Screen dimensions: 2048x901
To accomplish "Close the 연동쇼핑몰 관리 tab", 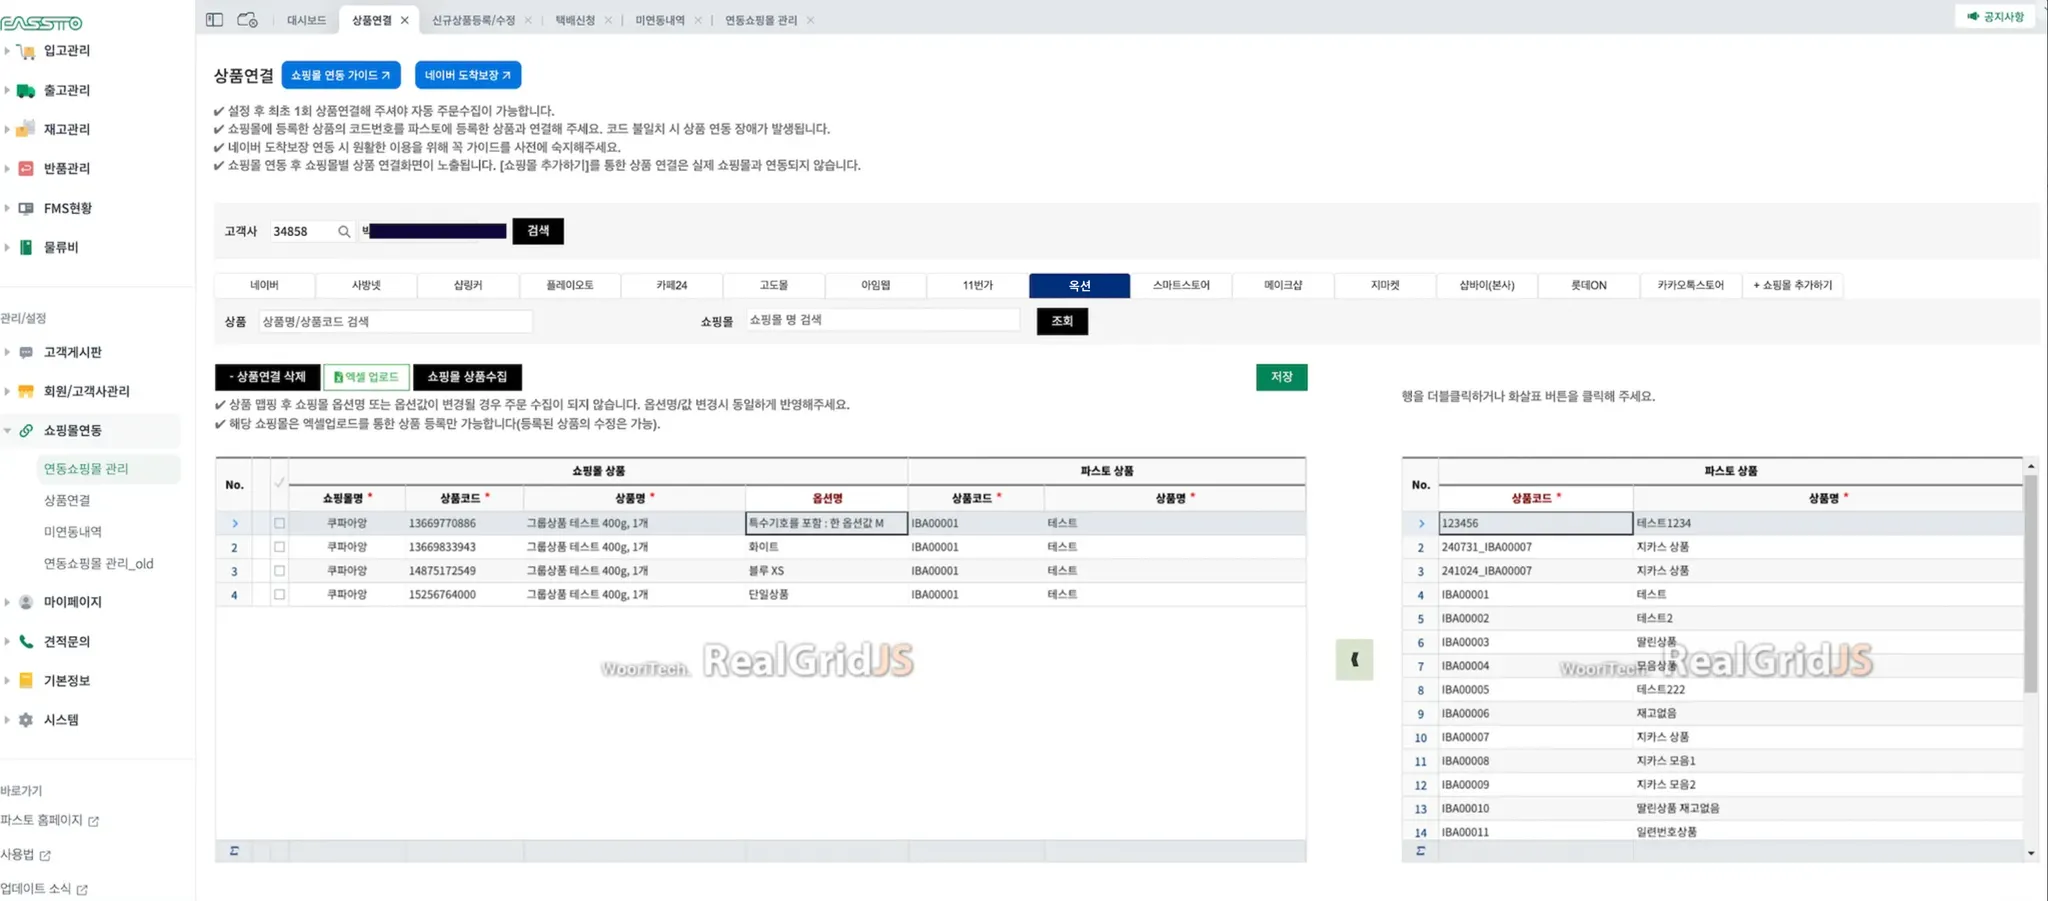I will tap(810, 20).
